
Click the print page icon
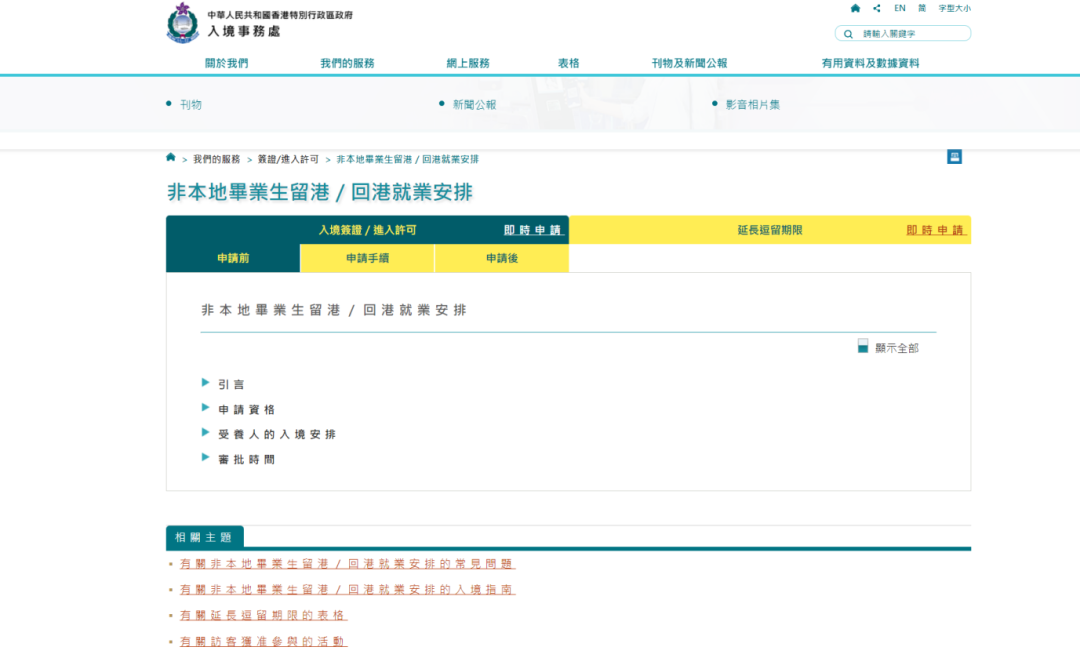[954, 157]
